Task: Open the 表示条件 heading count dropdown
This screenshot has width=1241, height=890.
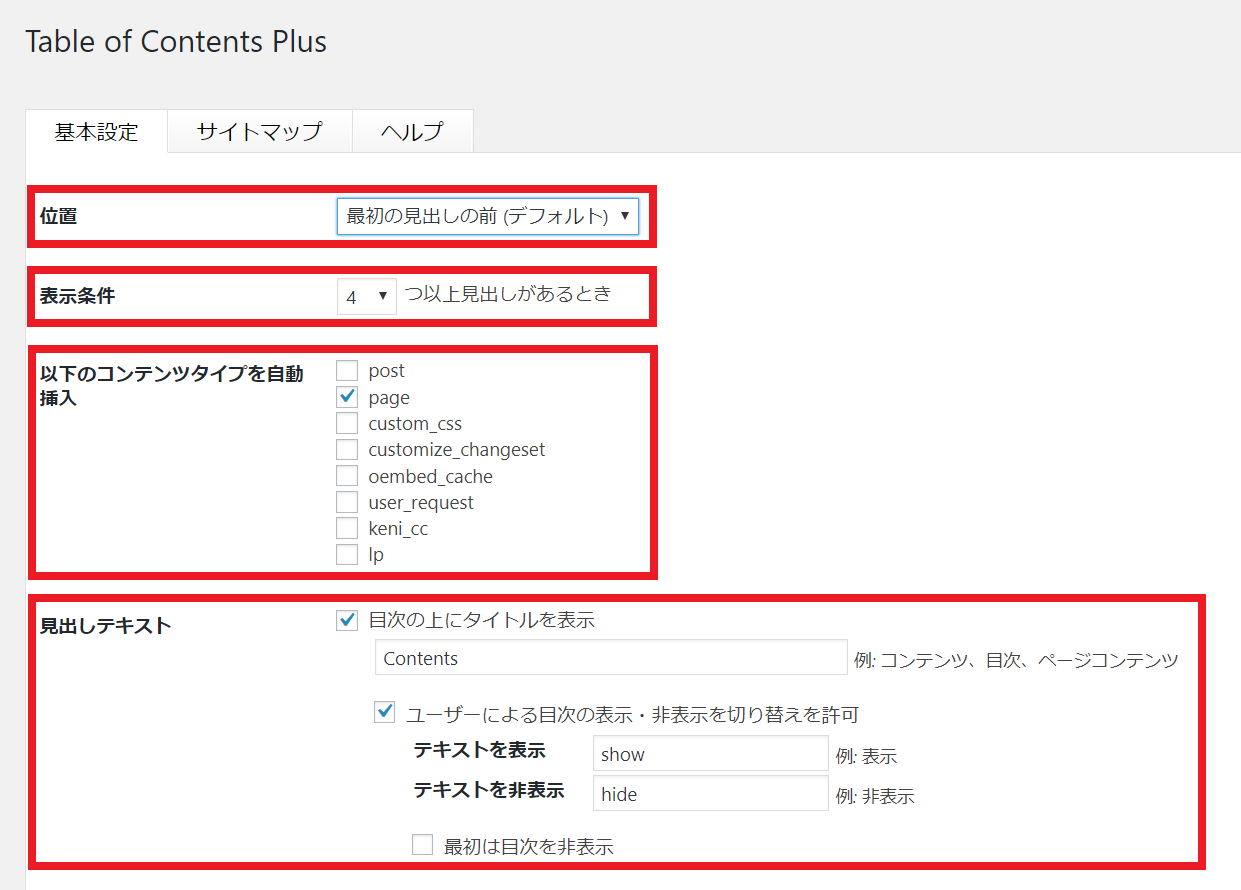Action: (x=366, y=296)
